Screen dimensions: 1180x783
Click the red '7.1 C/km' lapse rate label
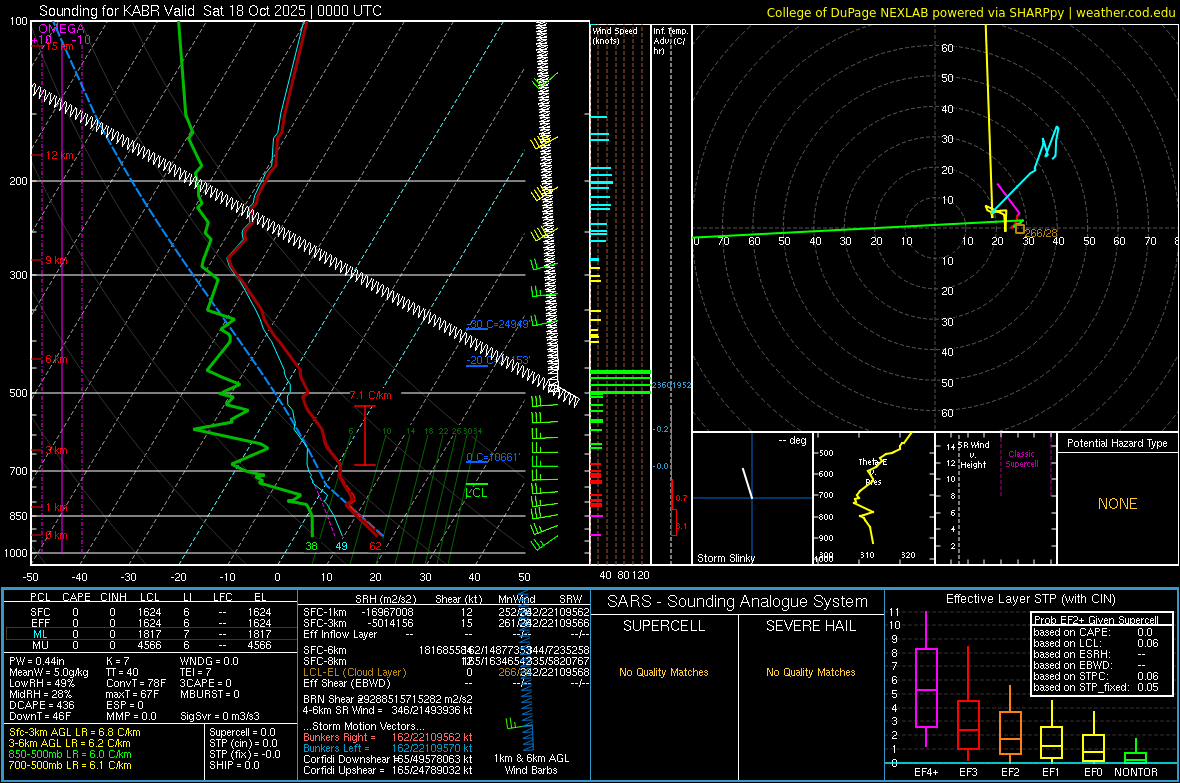click(370, 395)
